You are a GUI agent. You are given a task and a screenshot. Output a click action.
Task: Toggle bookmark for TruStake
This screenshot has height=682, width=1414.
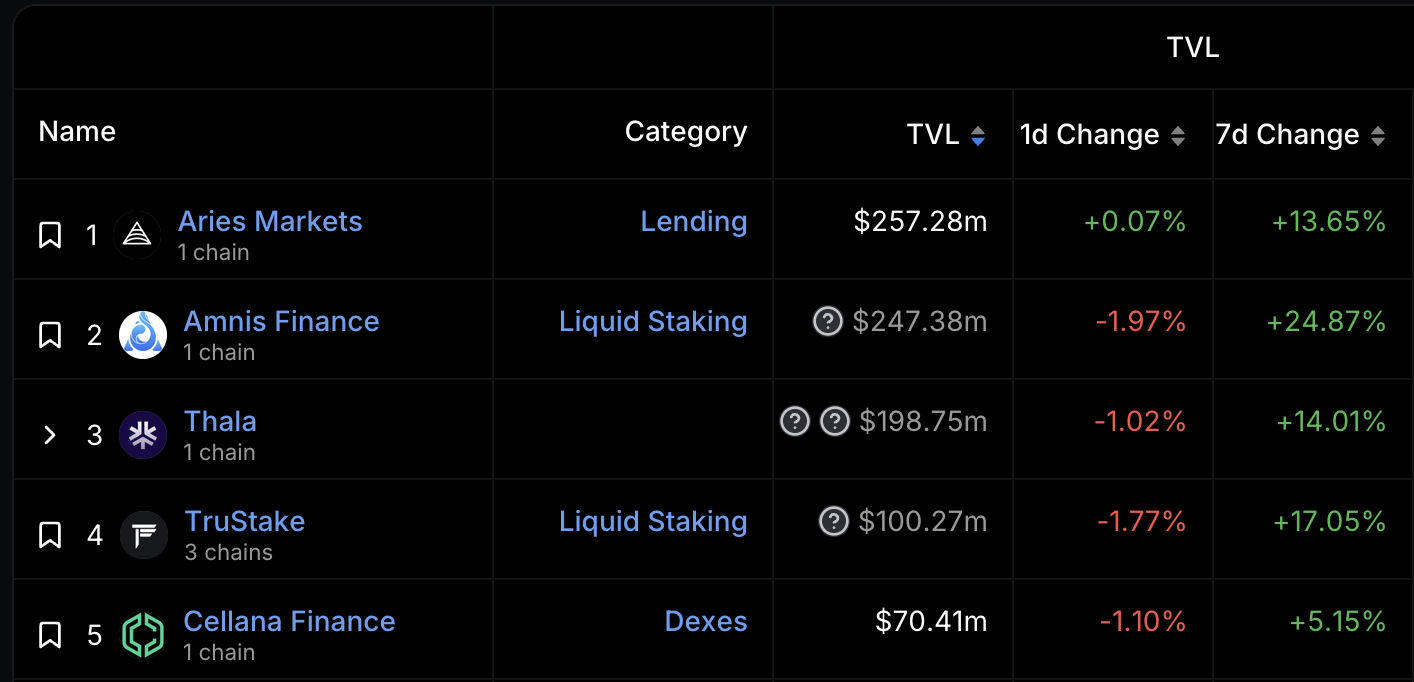point(50,535)
